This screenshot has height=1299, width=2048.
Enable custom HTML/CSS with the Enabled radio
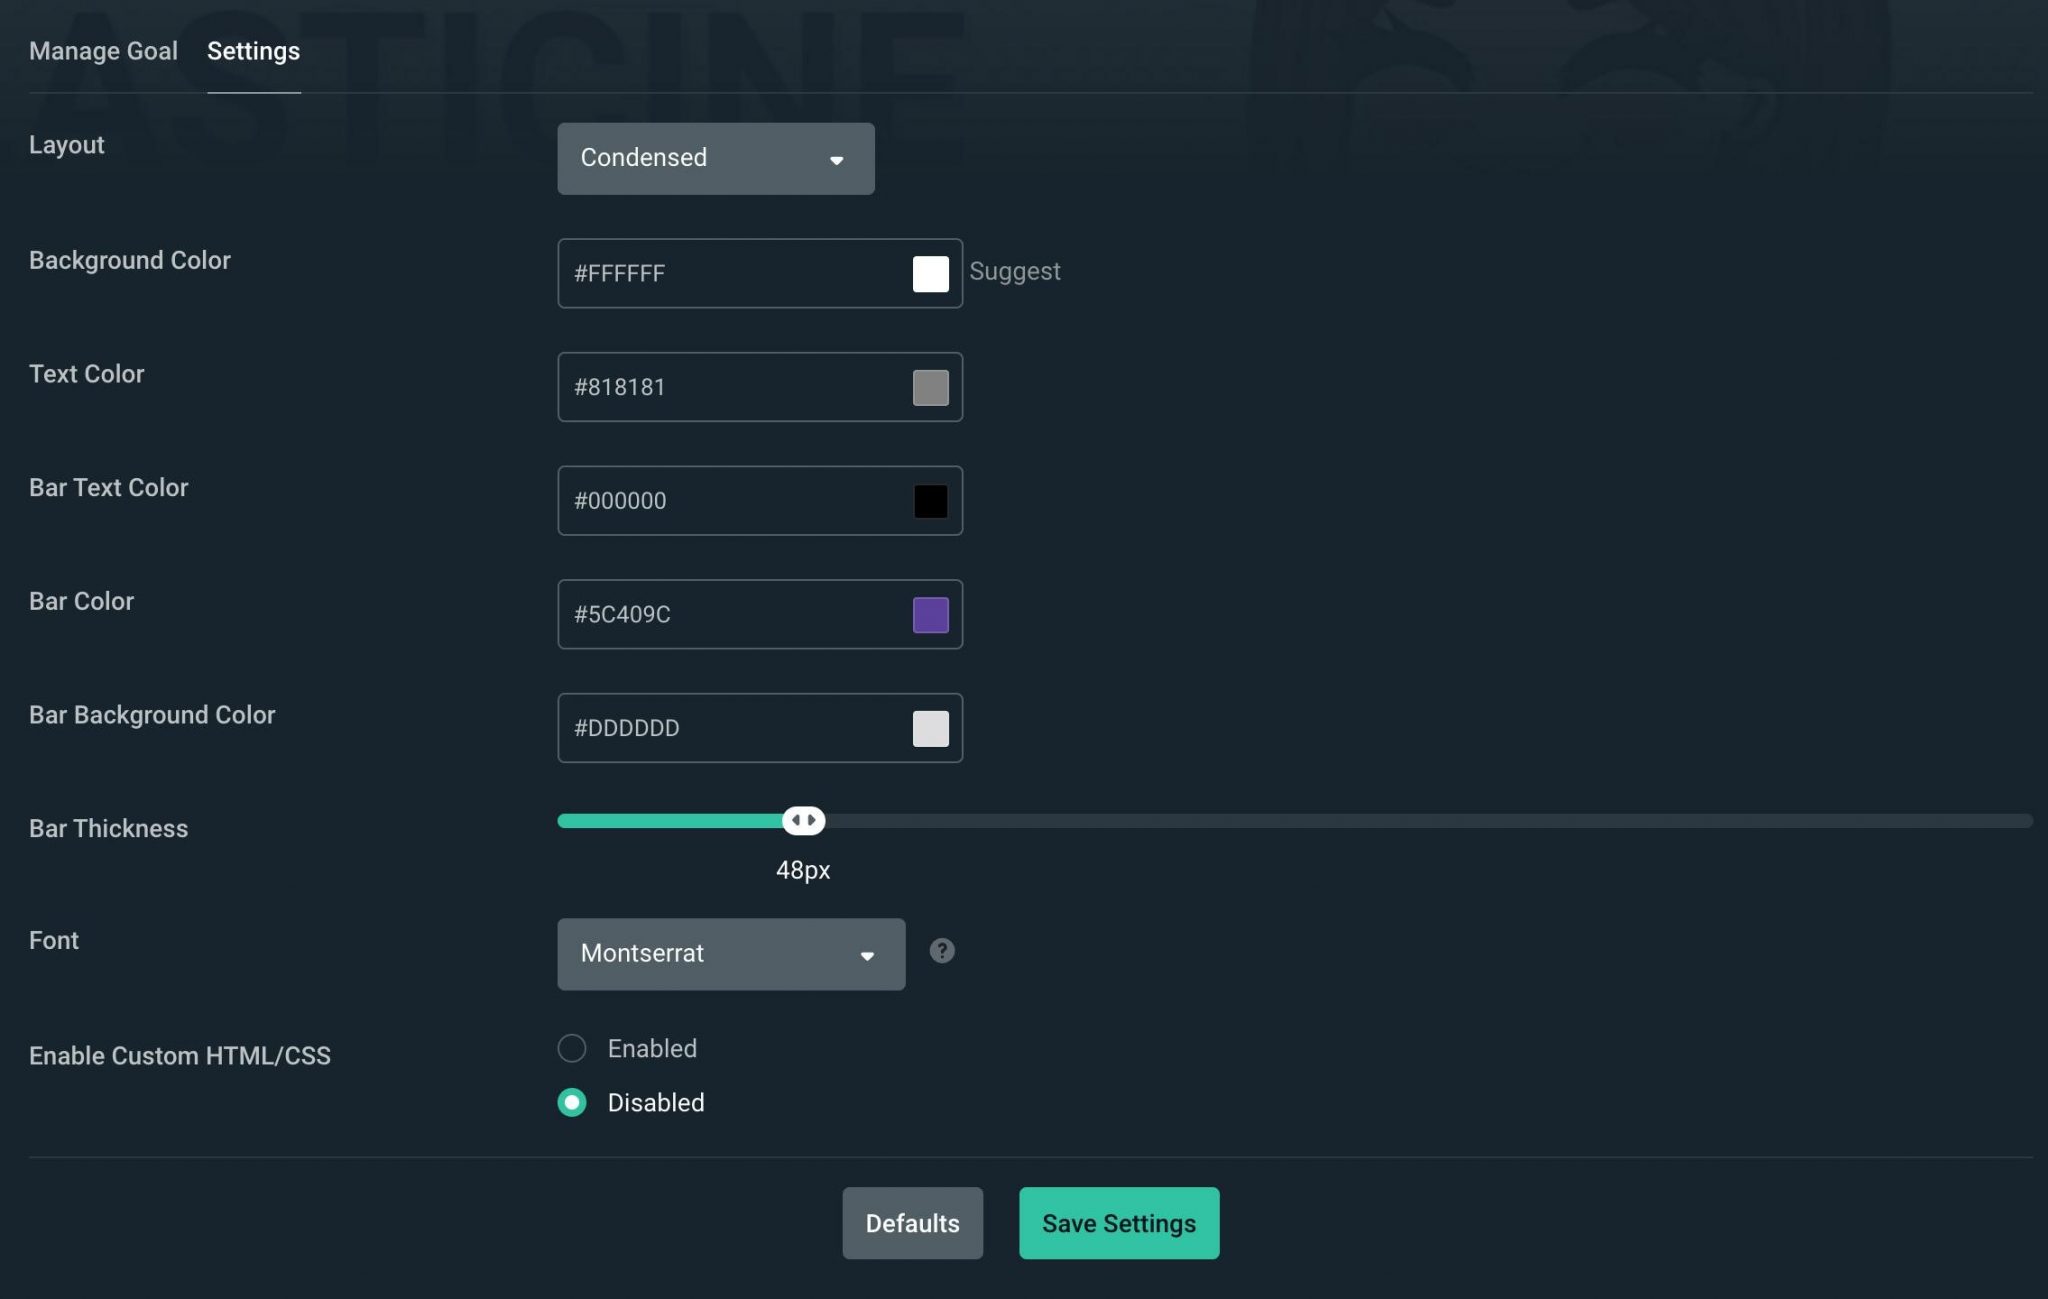pos(572,1048)
